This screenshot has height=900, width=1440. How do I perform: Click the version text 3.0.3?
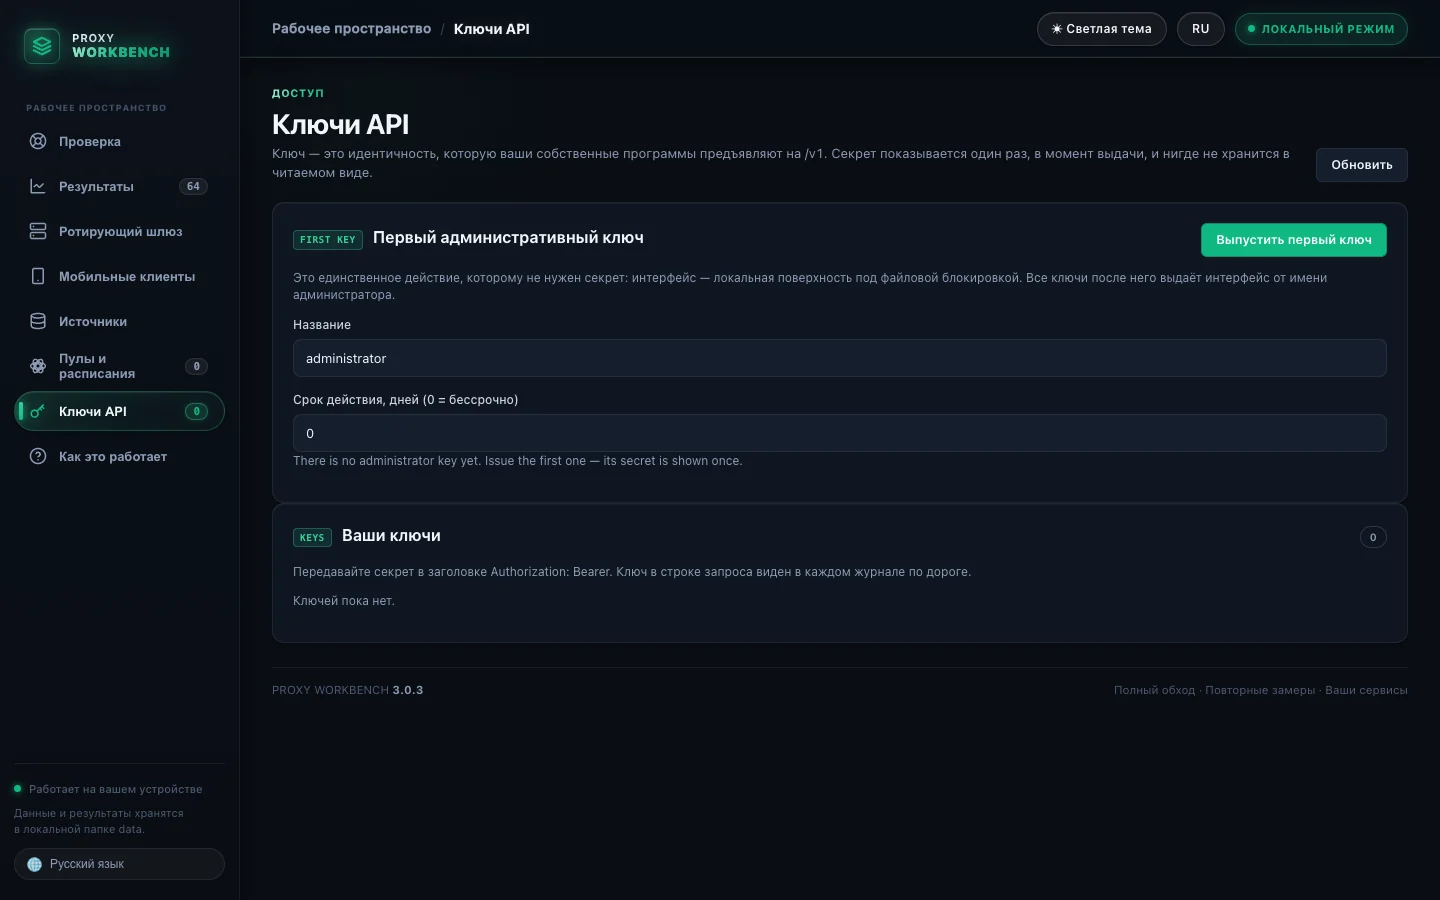click(408, 690)
